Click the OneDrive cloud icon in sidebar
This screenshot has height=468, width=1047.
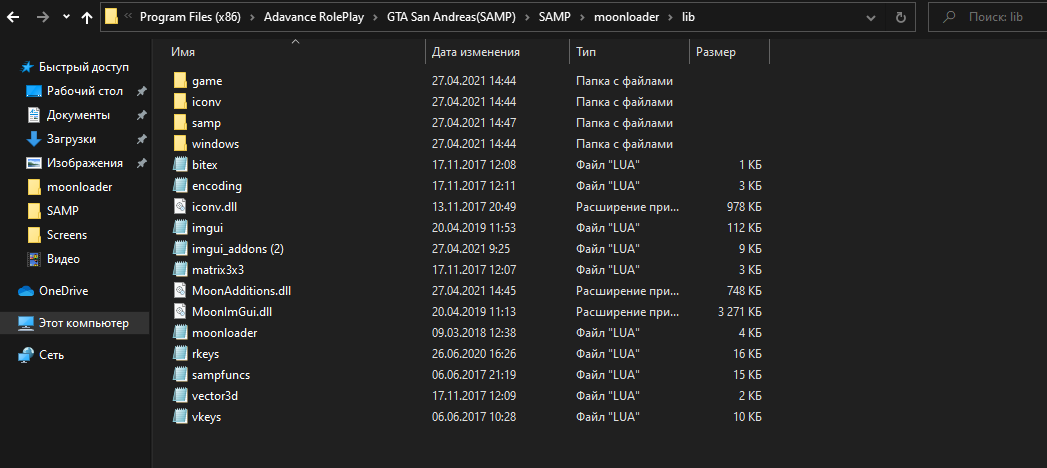point(26,291)
